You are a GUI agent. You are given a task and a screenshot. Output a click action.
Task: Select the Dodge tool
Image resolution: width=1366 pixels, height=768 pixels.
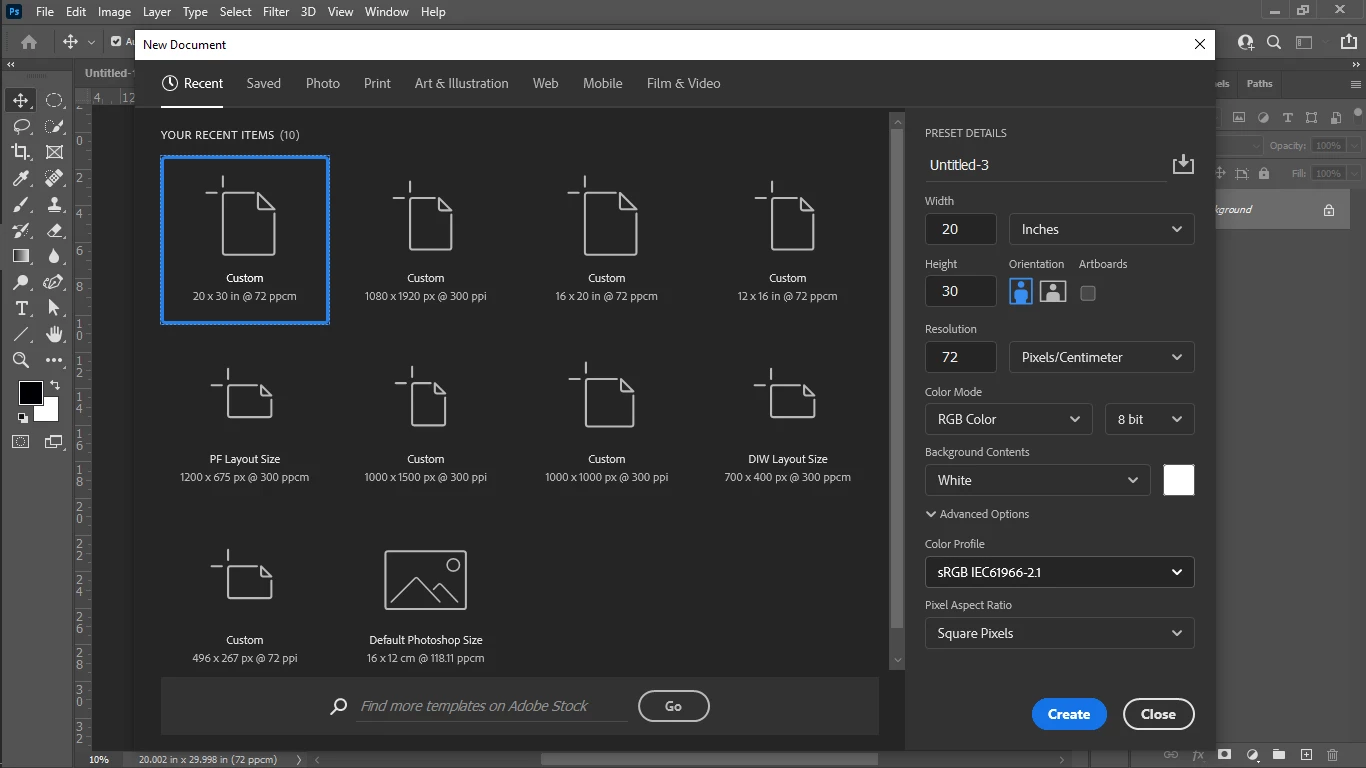[x=20, y=282]
